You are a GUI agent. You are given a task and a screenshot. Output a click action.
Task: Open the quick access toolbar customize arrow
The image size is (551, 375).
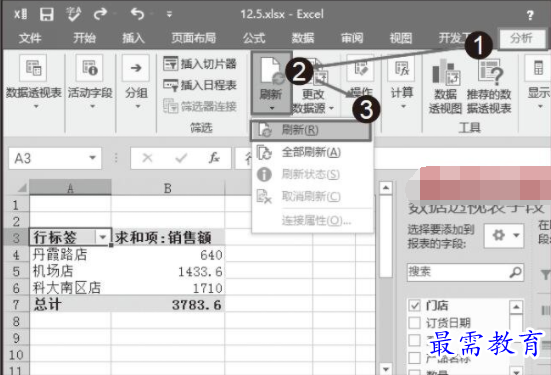coord(169,14)
